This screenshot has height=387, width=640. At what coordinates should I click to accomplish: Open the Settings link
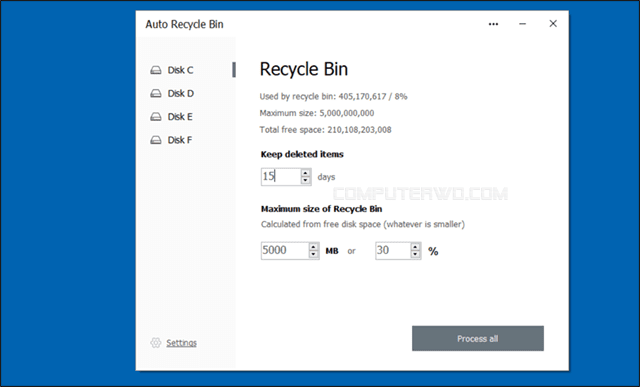tap(181, 343)
